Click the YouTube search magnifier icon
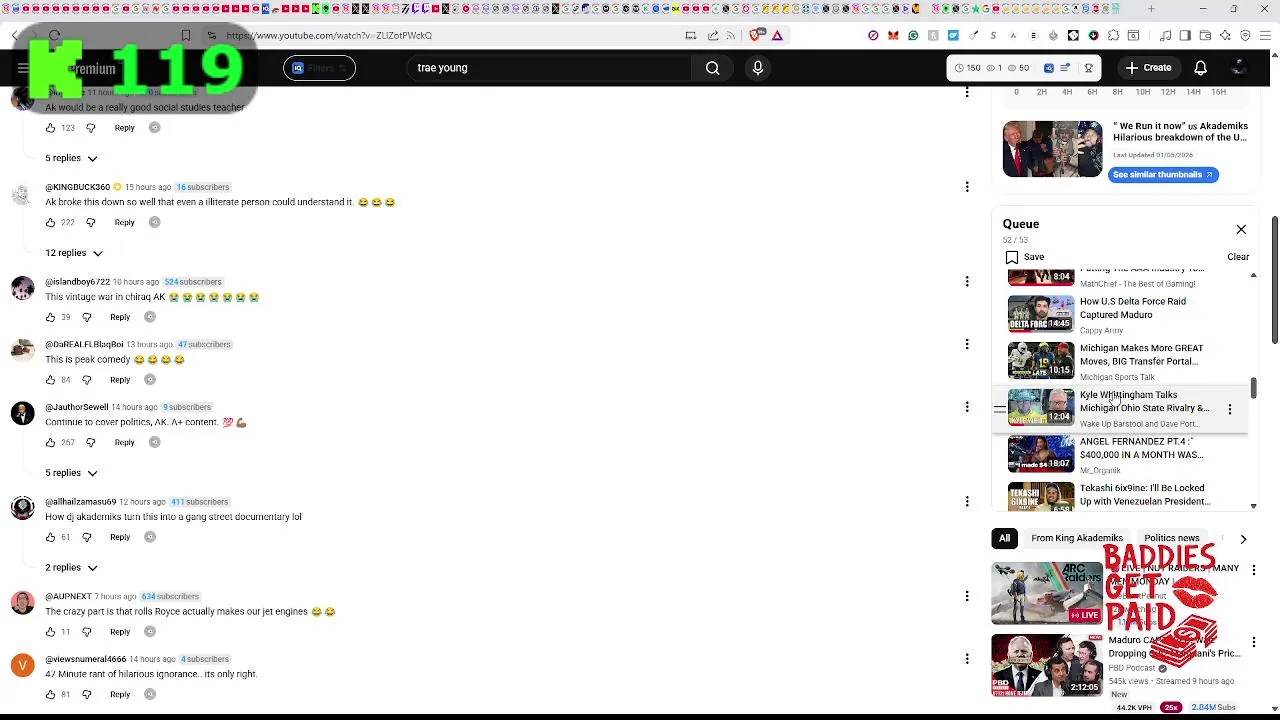Image resolution: width=1280 pixels, height=720 pixels. (x=712, y=68)
